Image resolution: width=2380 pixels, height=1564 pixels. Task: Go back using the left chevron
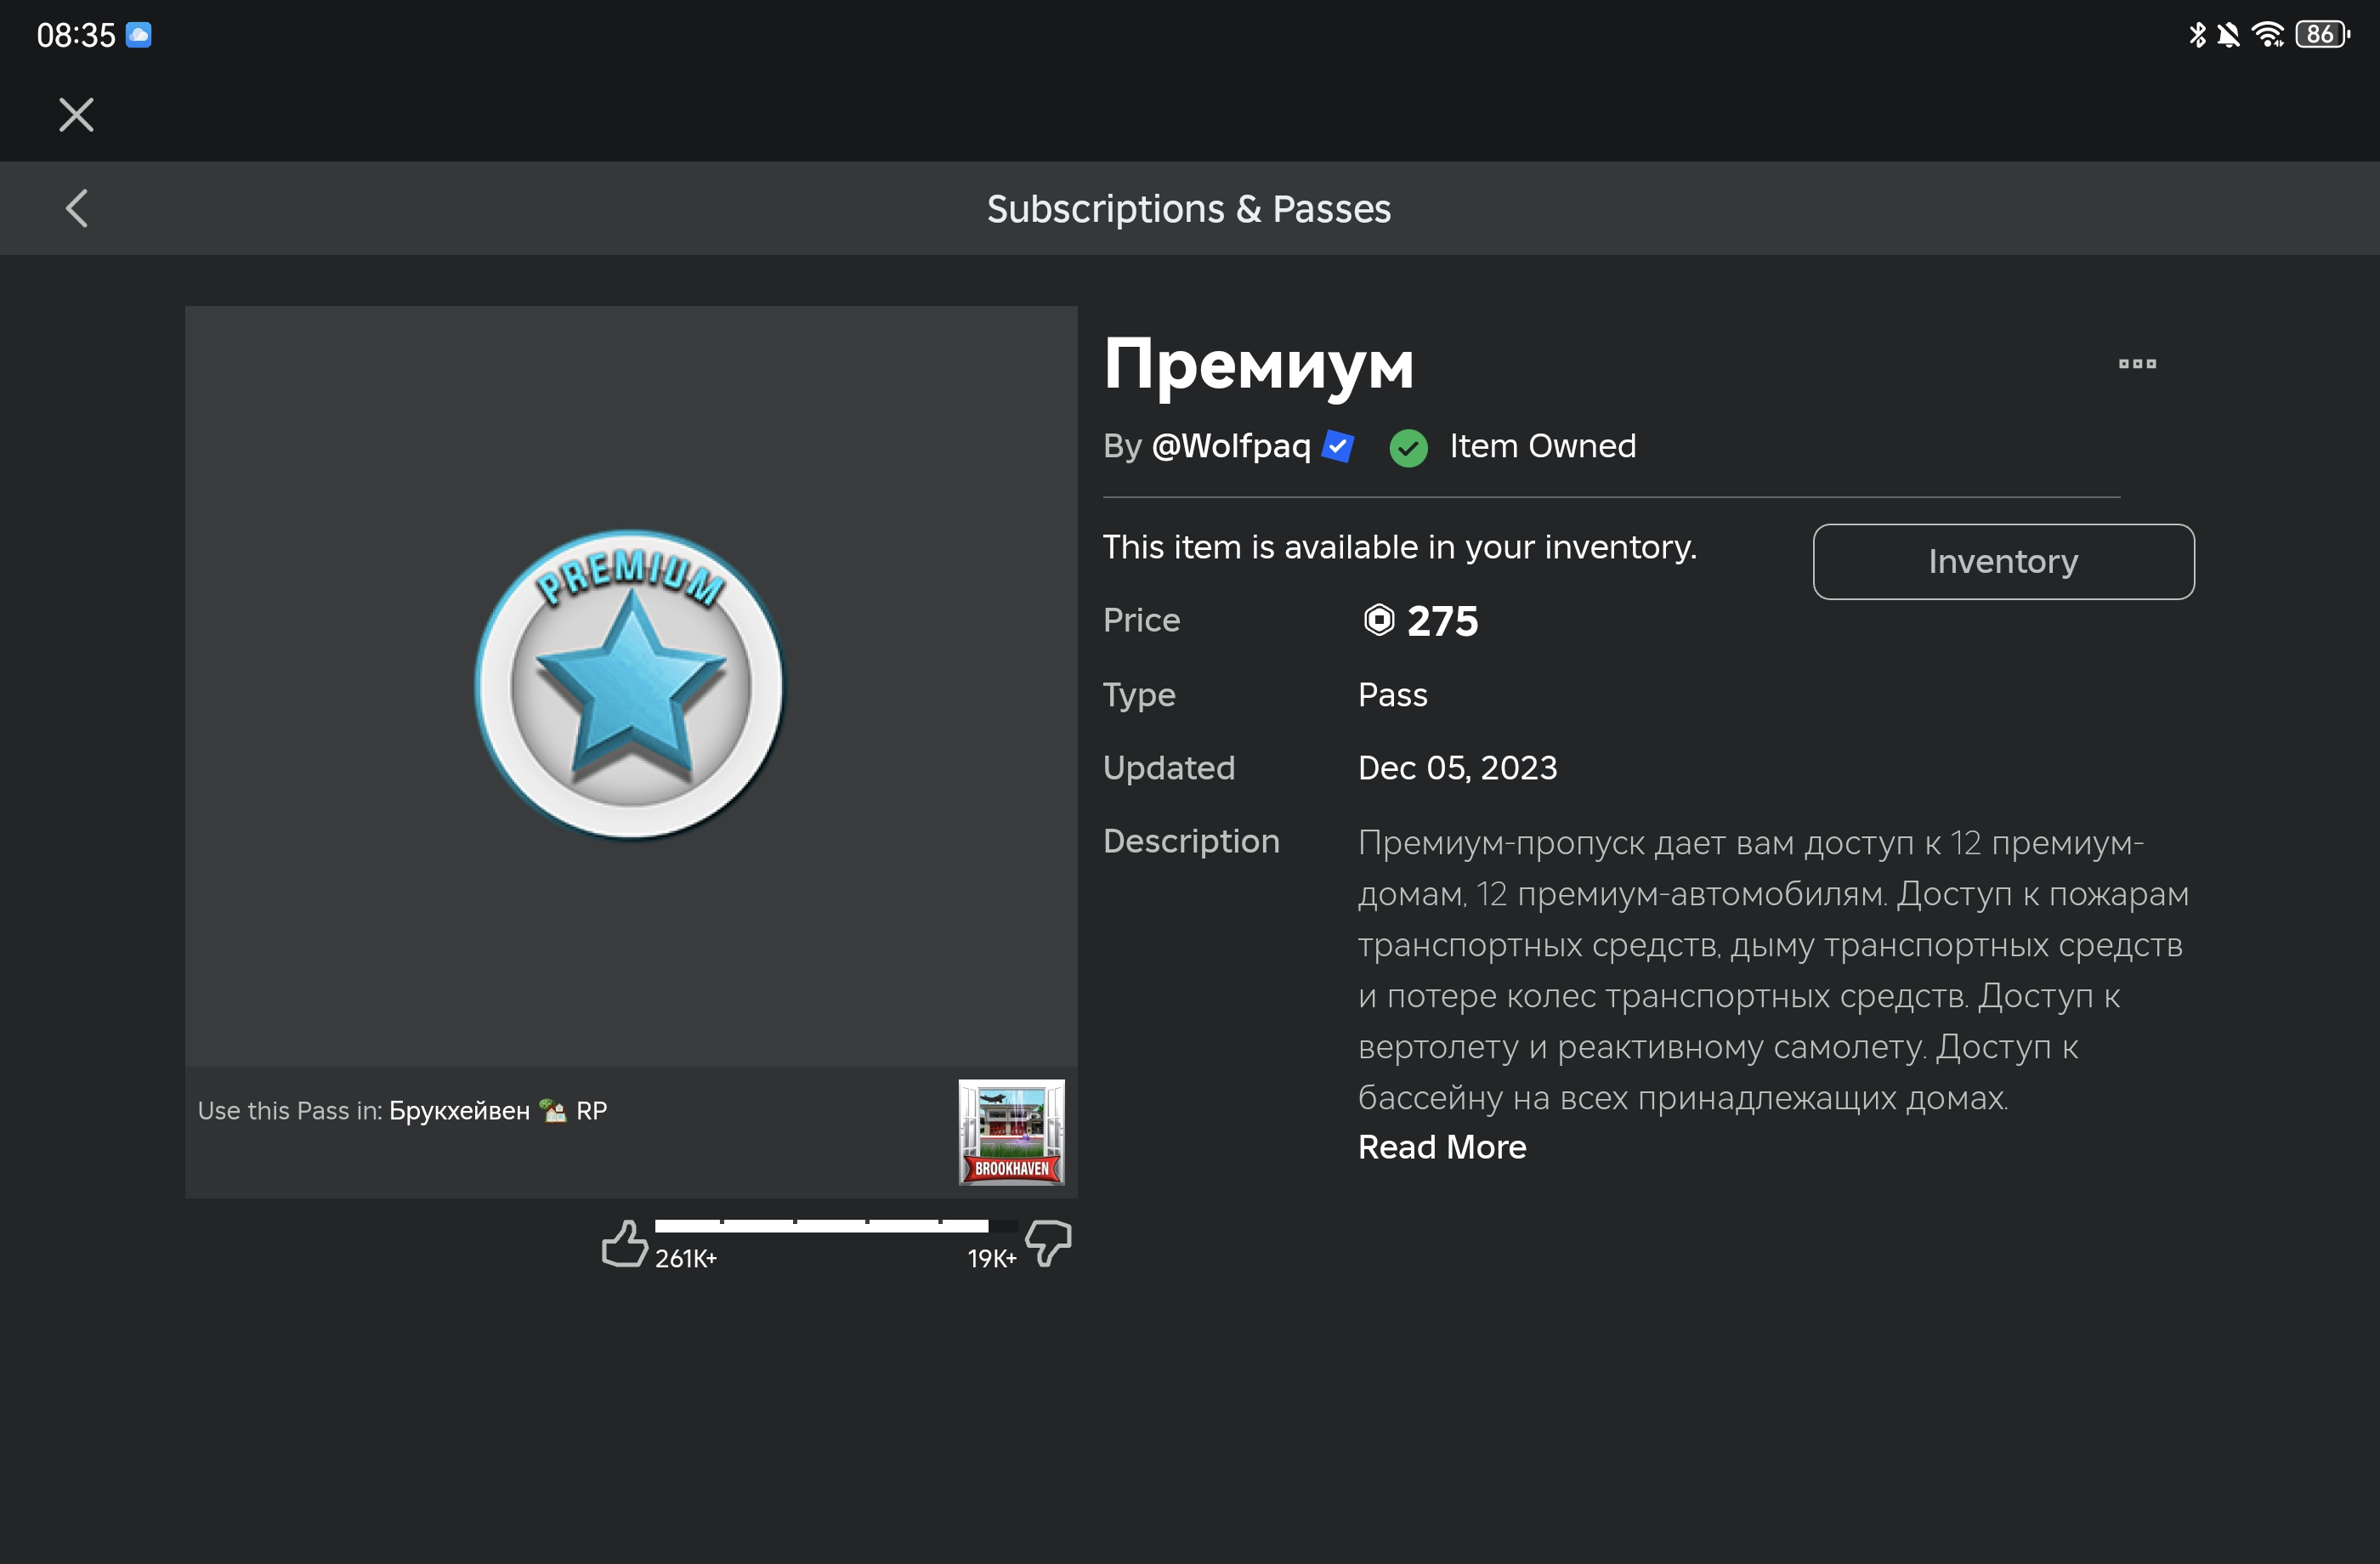click(x=77, y=208)
